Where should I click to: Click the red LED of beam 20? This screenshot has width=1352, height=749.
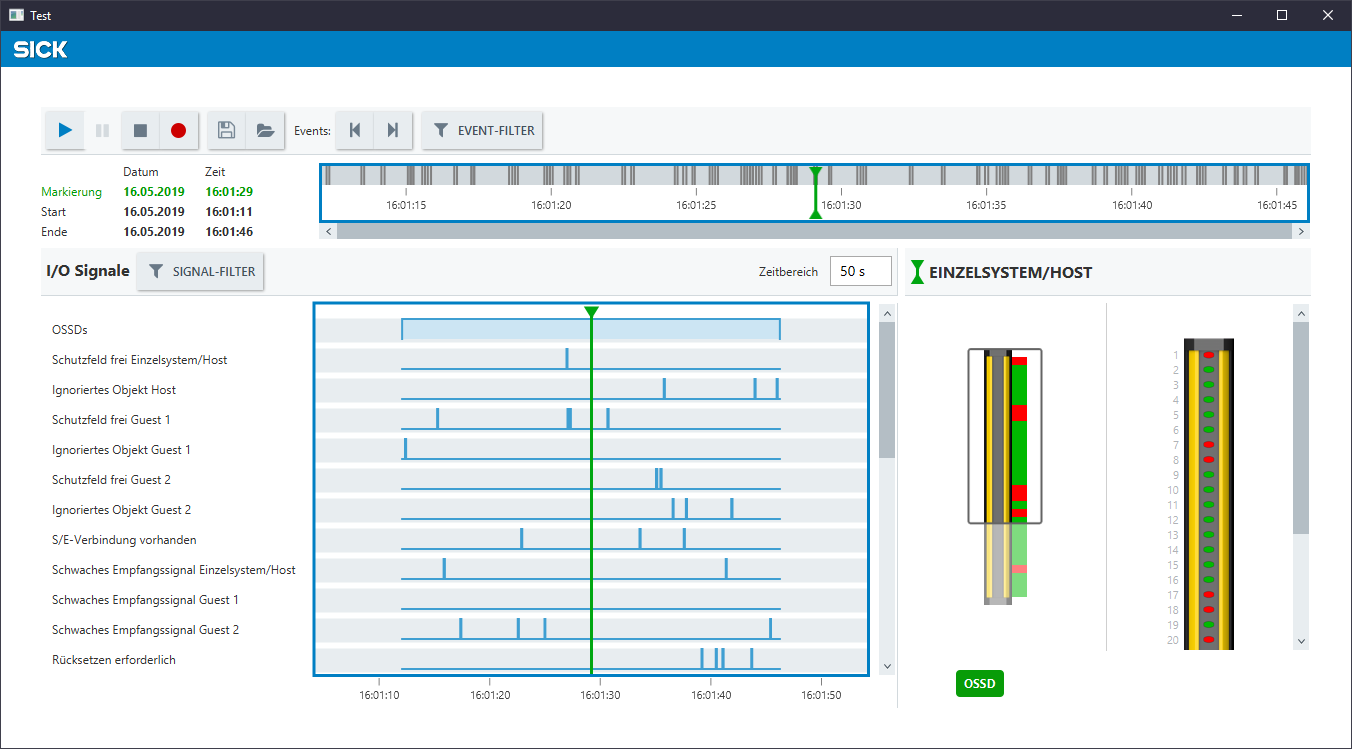[1208, 640]
